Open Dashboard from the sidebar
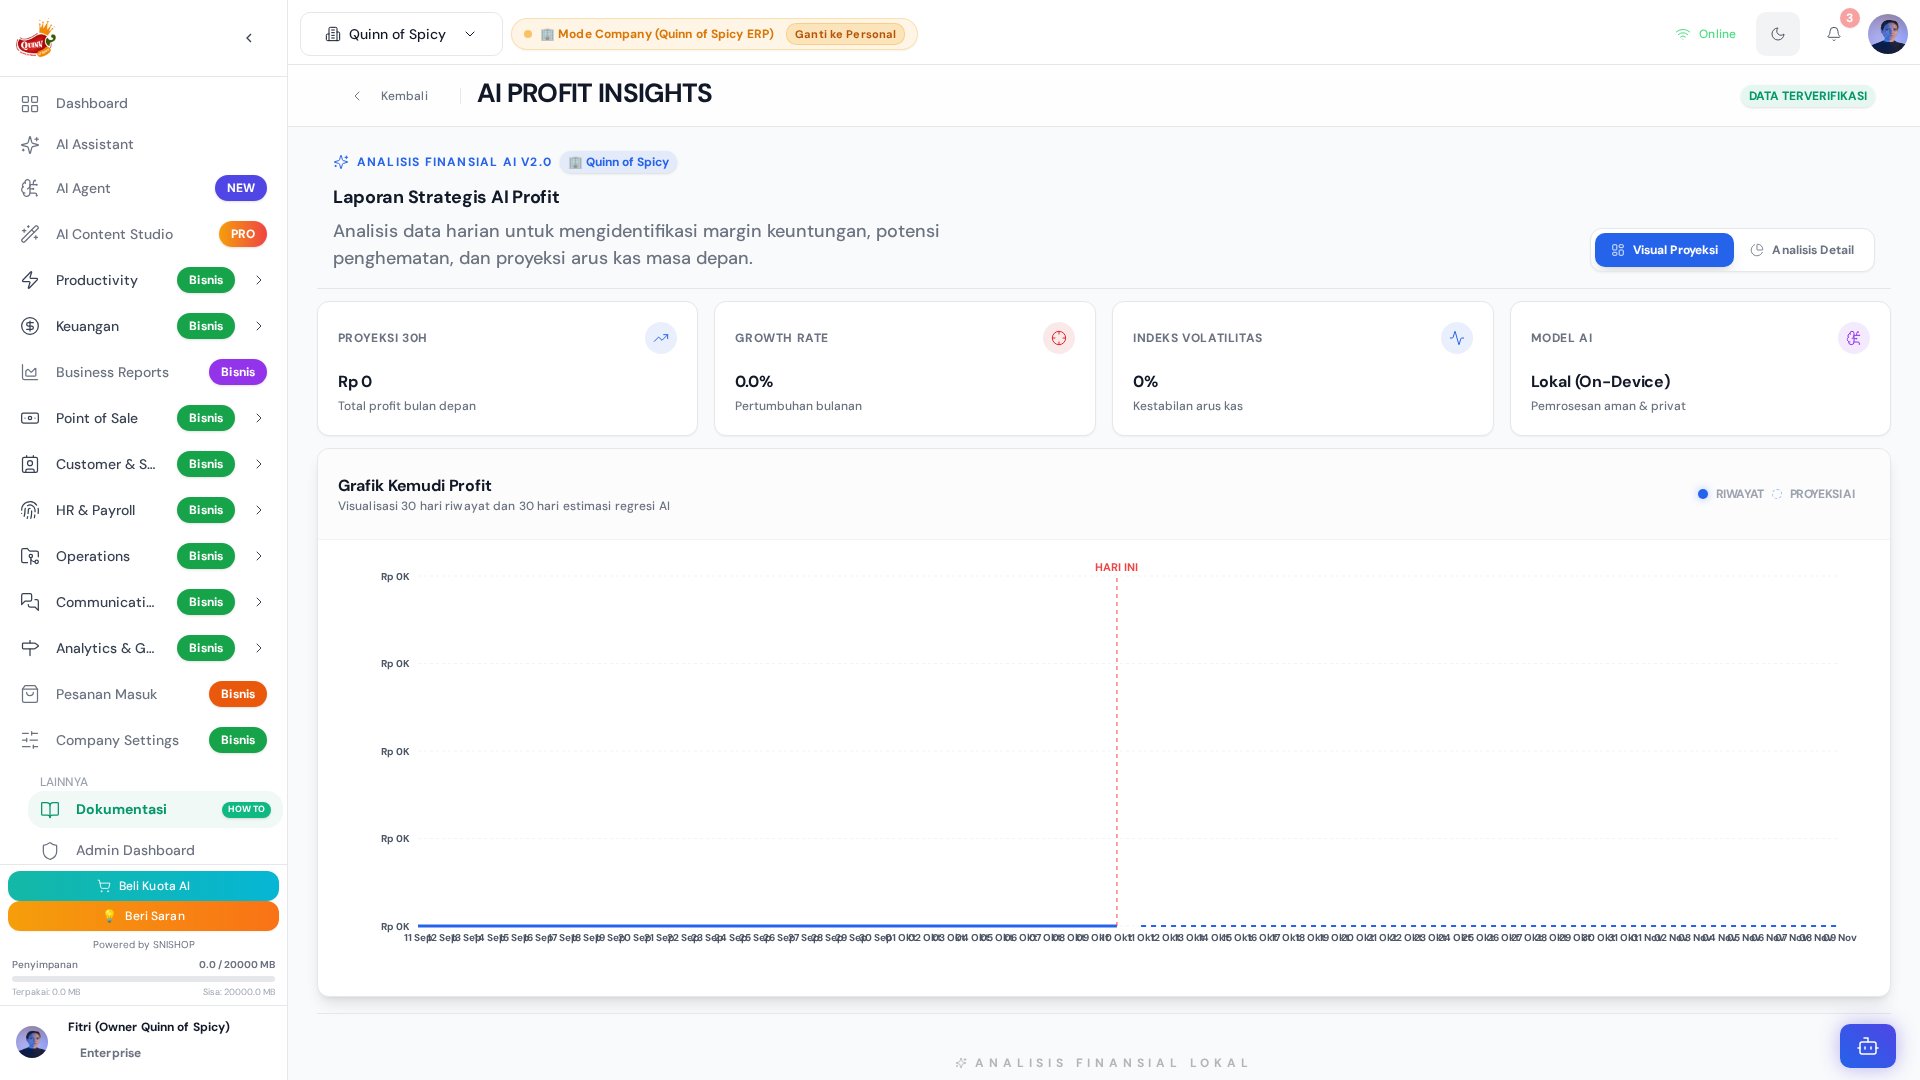Screen dimensions: 1920x1080 pos(143,103)
